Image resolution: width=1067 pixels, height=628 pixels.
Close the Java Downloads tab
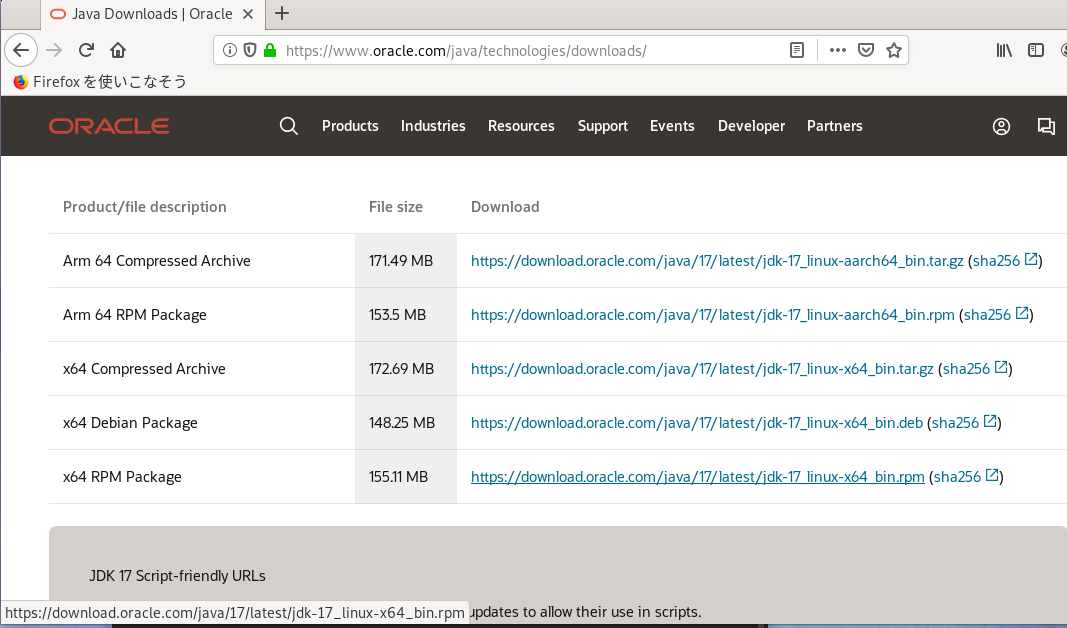[248, 14]
